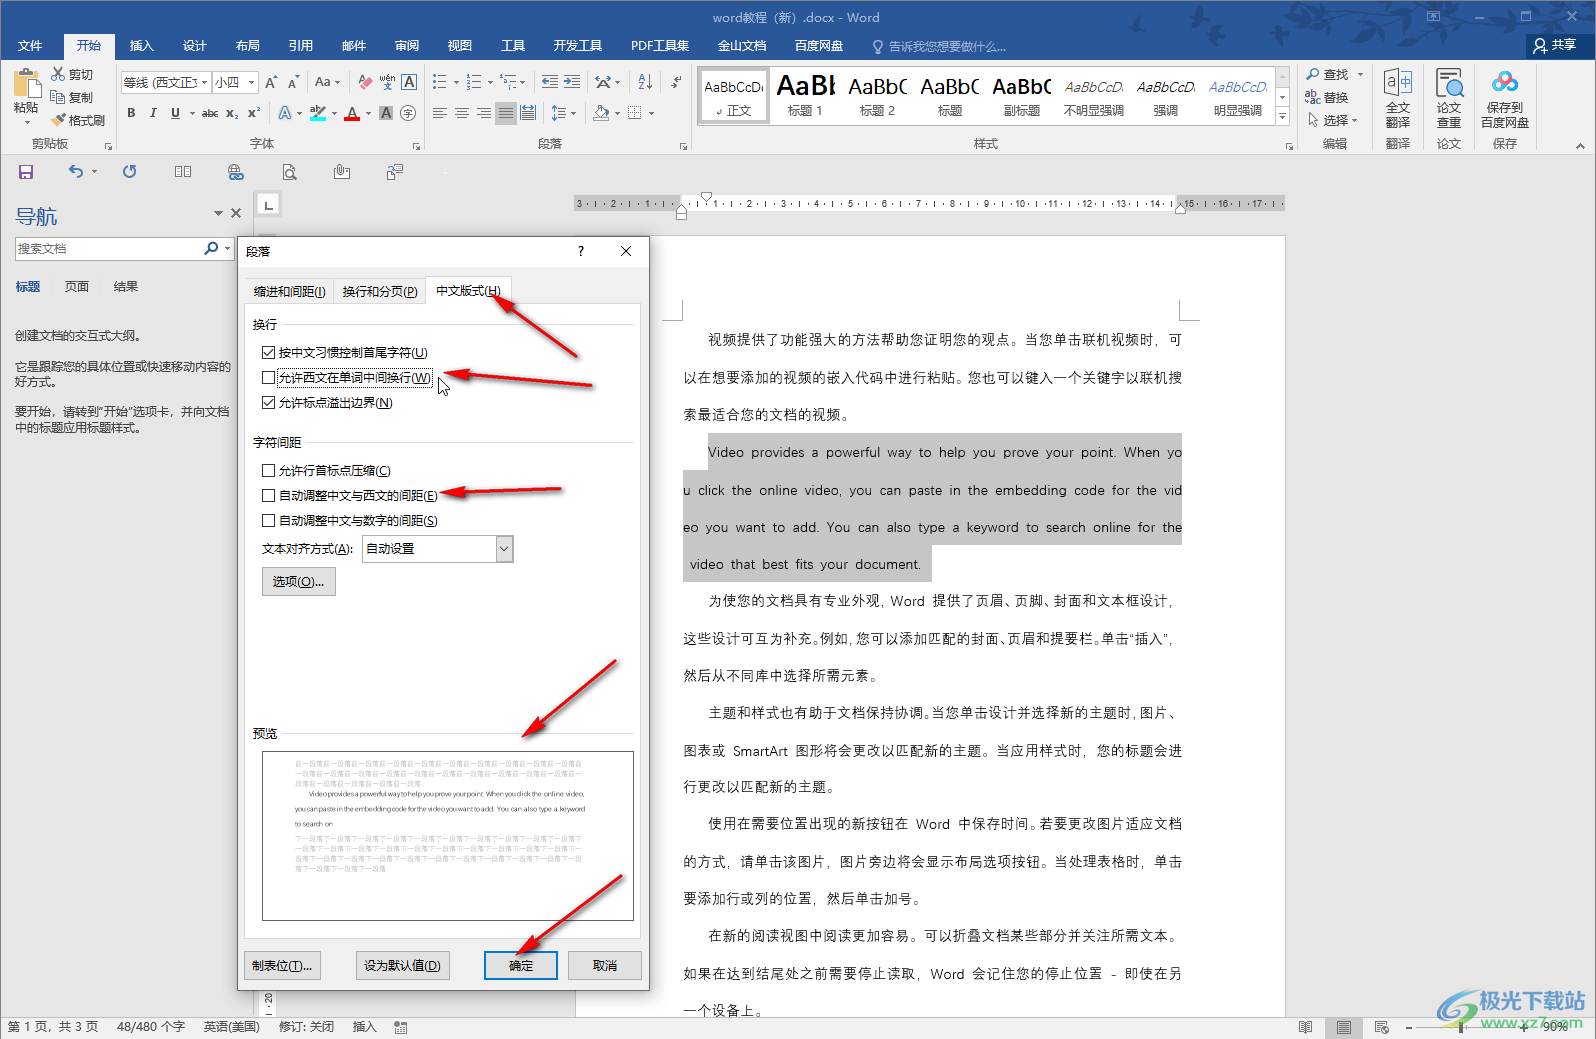Open the 布局 ribbon tab
Screen dimensions: 1596x1039
point(248,46)
